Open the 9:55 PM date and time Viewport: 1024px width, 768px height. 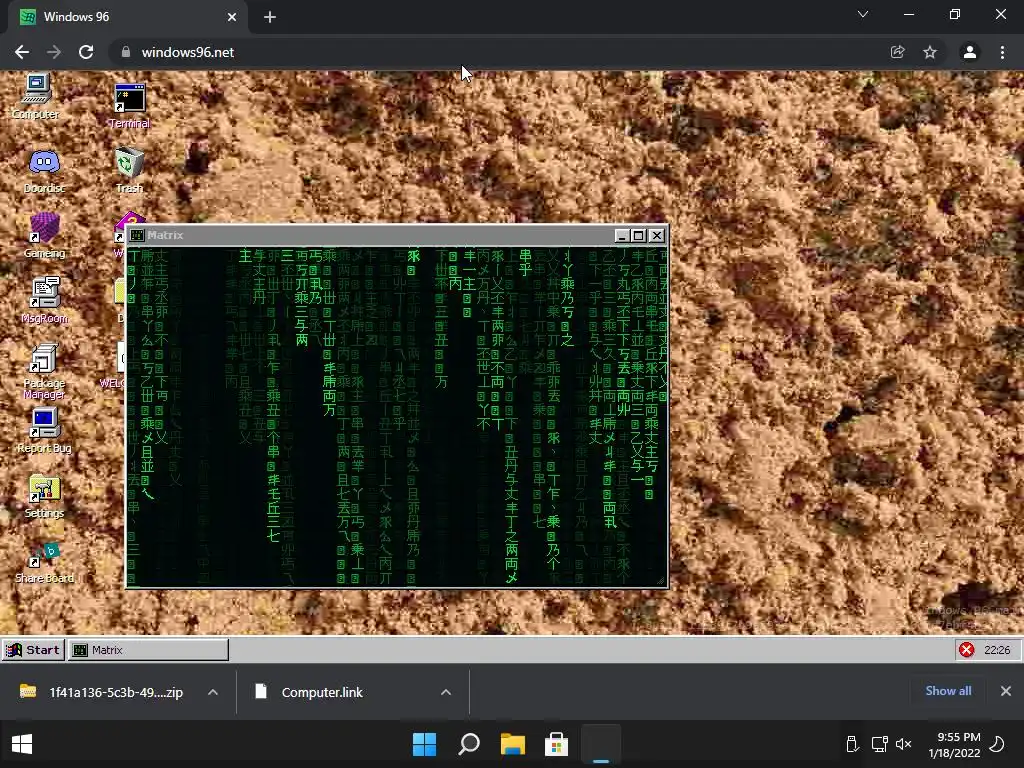pyautogui.click(x=955, y=744)
